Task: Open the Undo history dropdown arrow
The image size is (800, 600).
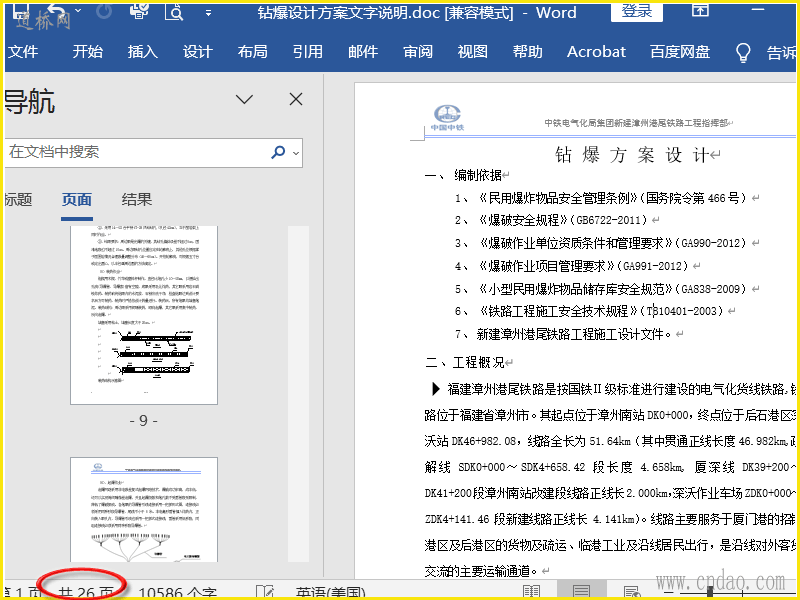Action: coord(78,10)
